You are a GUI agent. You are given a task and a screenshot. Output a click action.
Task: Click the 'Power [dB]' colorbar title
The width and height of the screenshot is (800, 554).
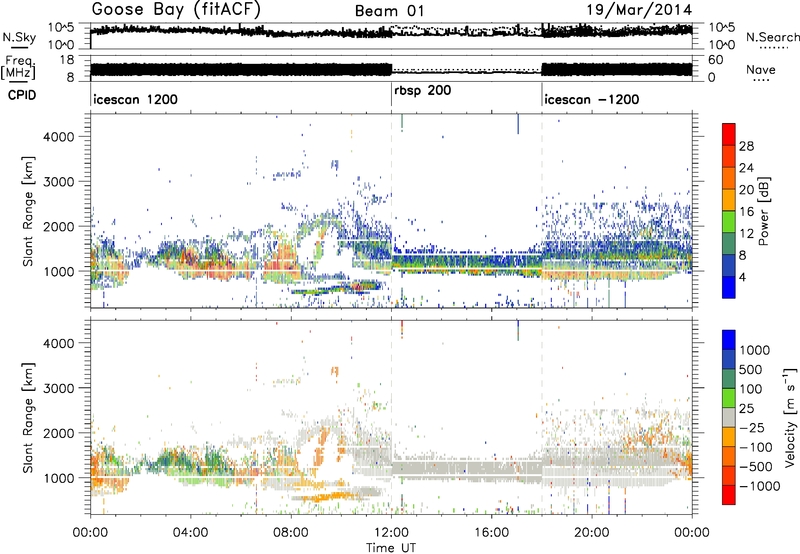[x=764, y=211]
